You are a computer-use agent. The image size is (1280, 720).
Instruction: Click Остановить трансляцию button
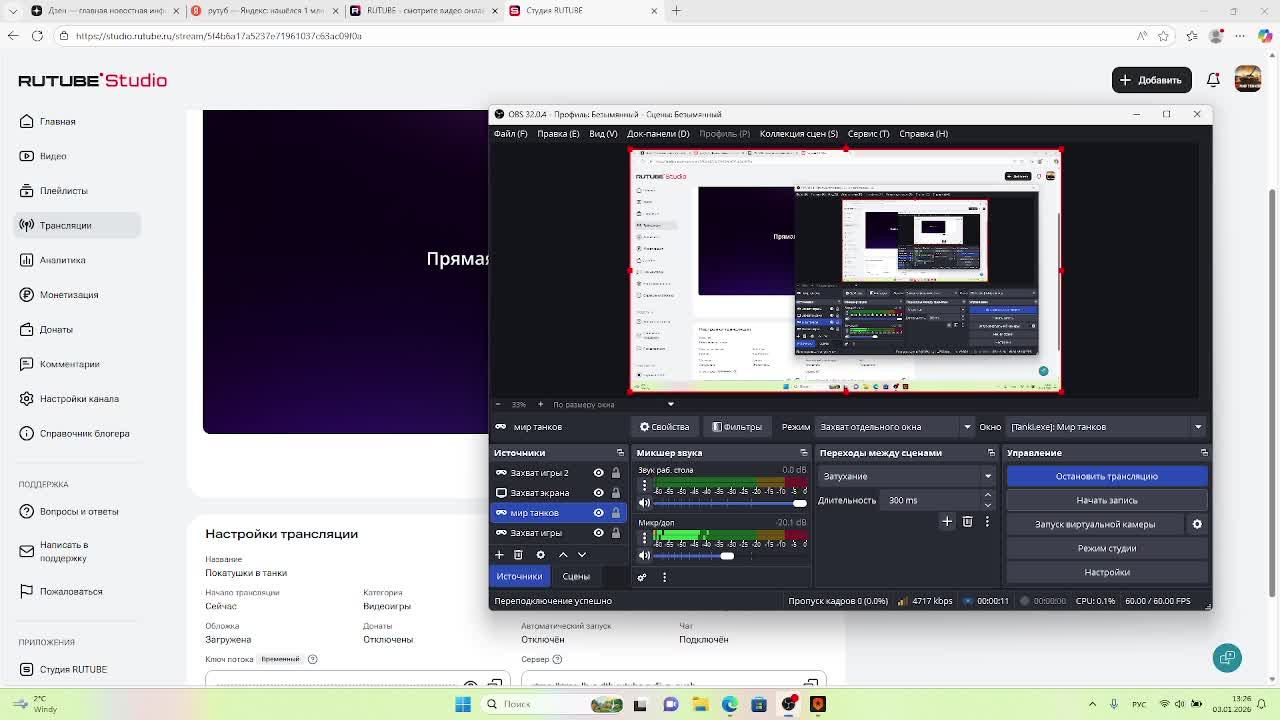(x=1106, y=476)
